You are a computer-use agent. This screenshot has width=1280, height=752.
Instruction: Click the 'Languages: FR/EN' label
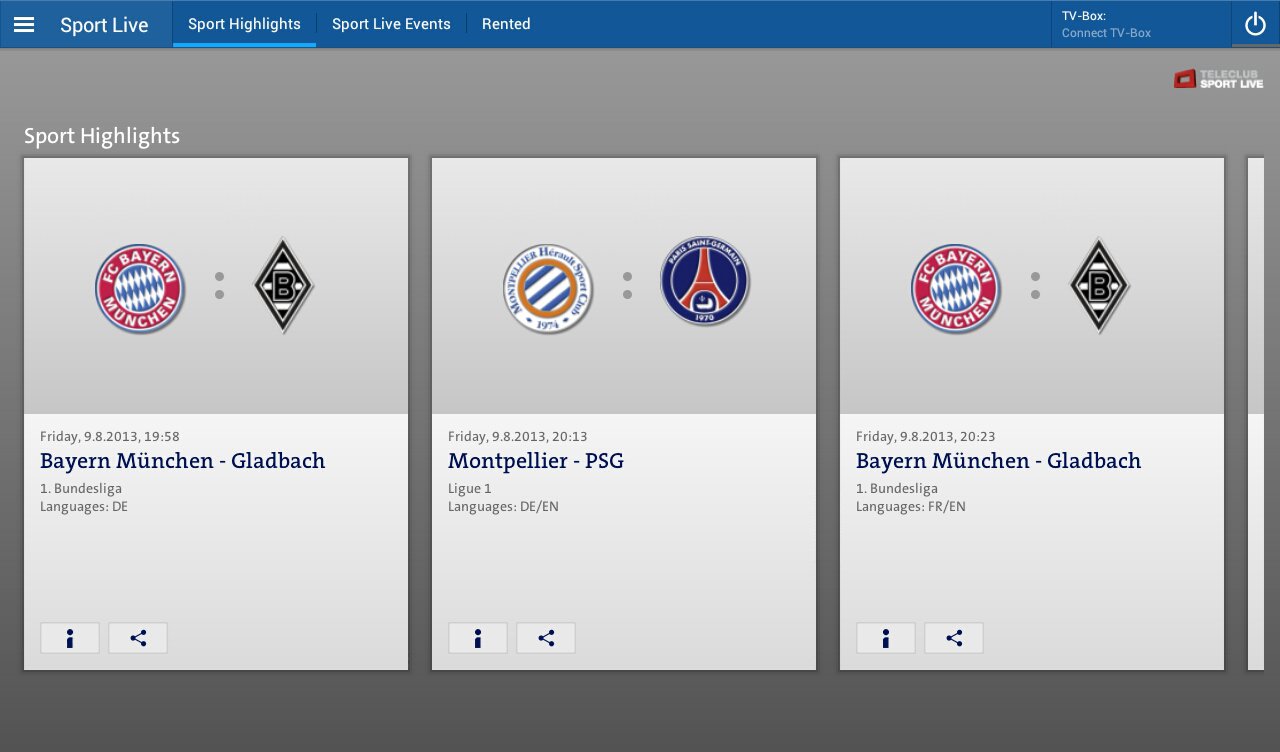click(911, 507)
